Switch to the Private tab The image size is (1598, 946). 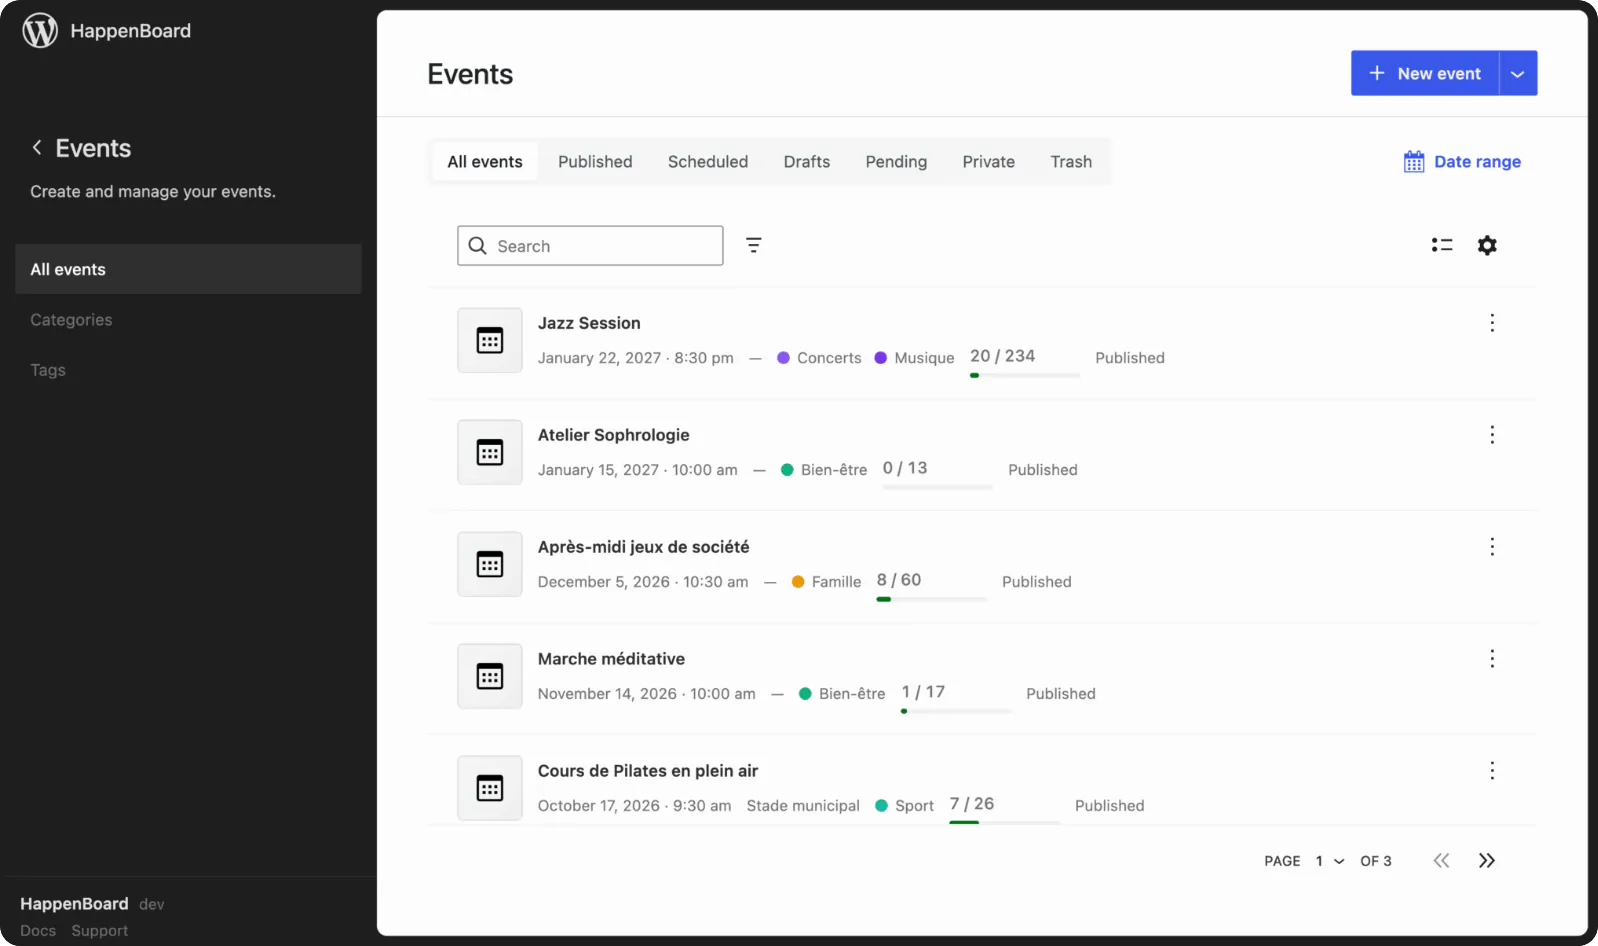point(989,162)
